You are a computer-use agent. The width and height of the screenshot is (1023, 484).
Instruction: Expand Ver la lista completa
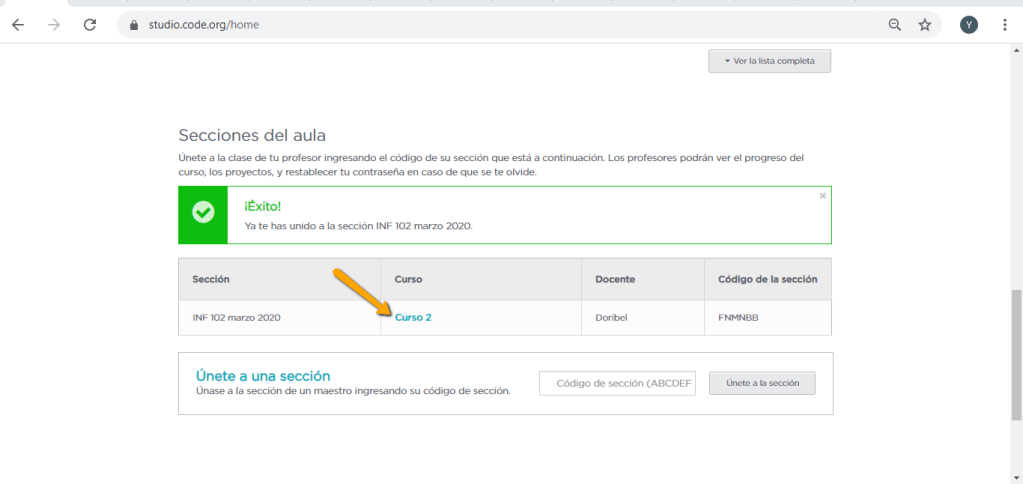[x=769, y=61]
